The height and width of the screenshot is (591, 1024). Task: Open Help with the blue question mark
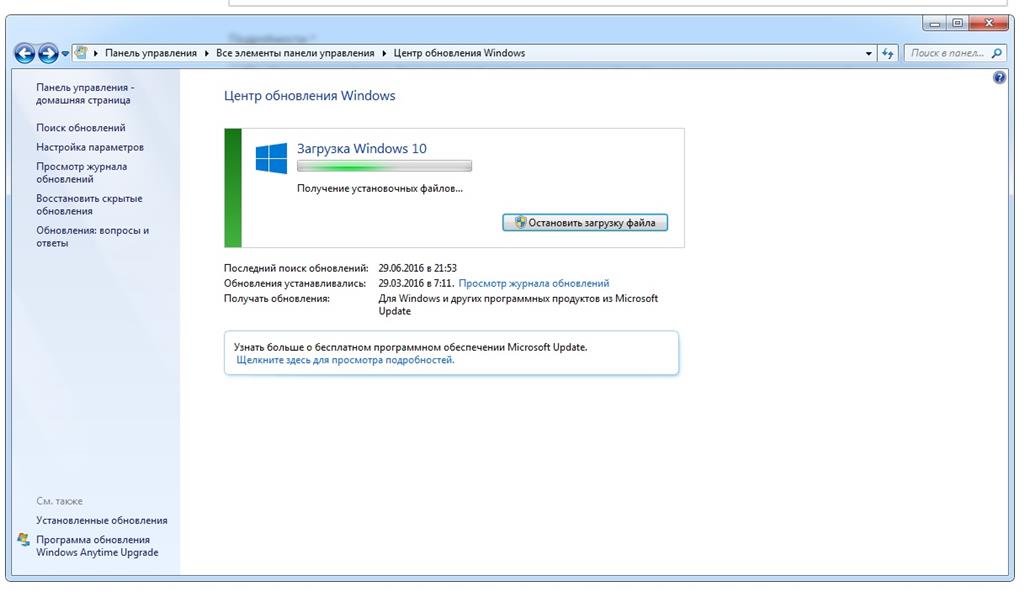pos(999,78)
